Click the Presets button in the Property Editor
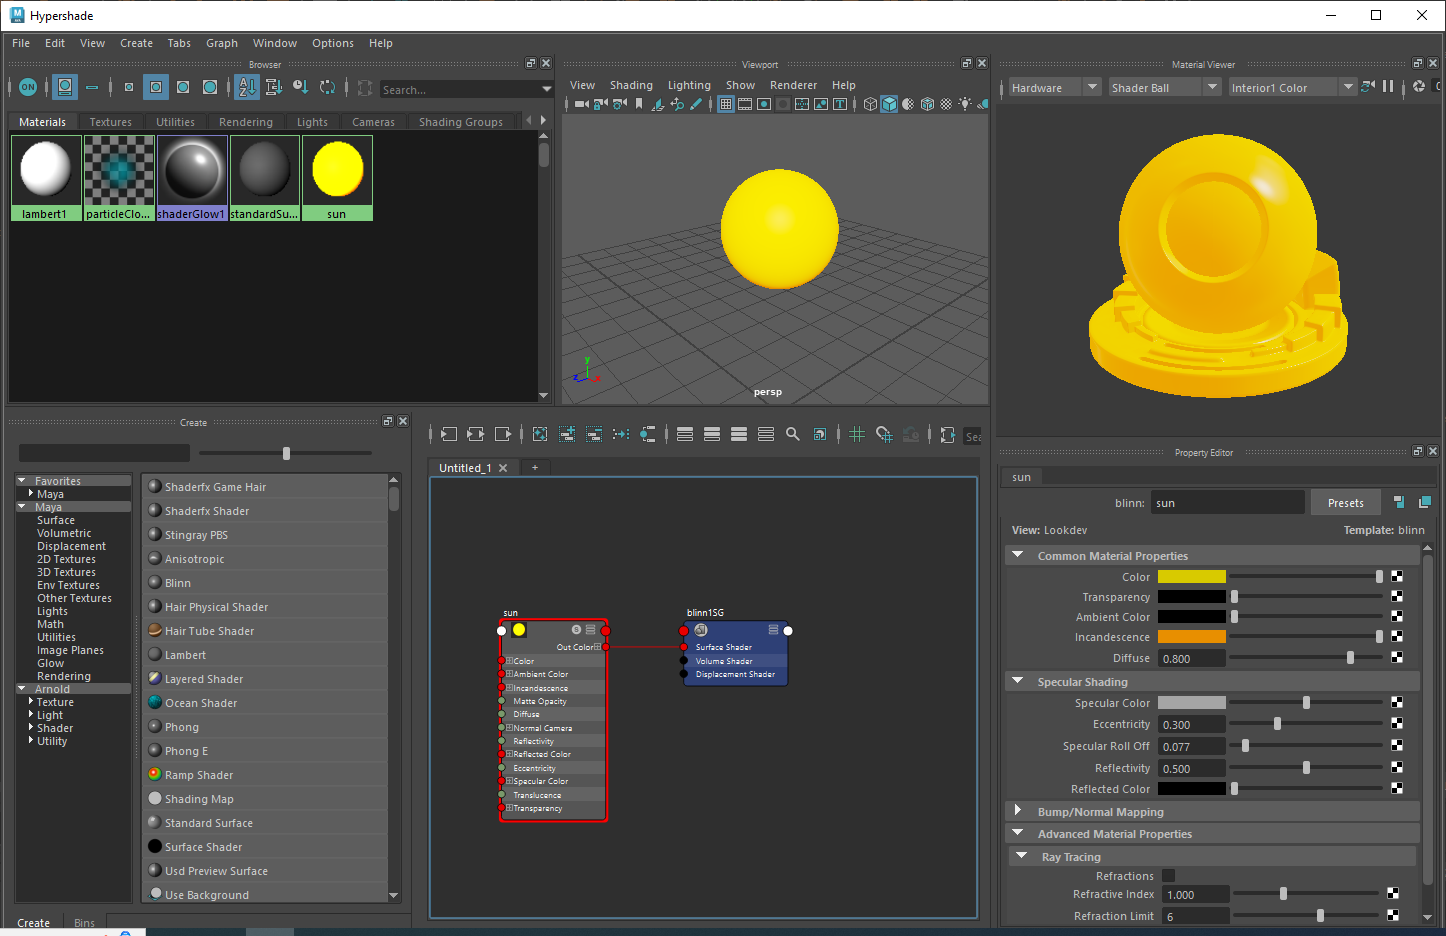This screenshot has height=936, width=1446. click(1345, 502)
